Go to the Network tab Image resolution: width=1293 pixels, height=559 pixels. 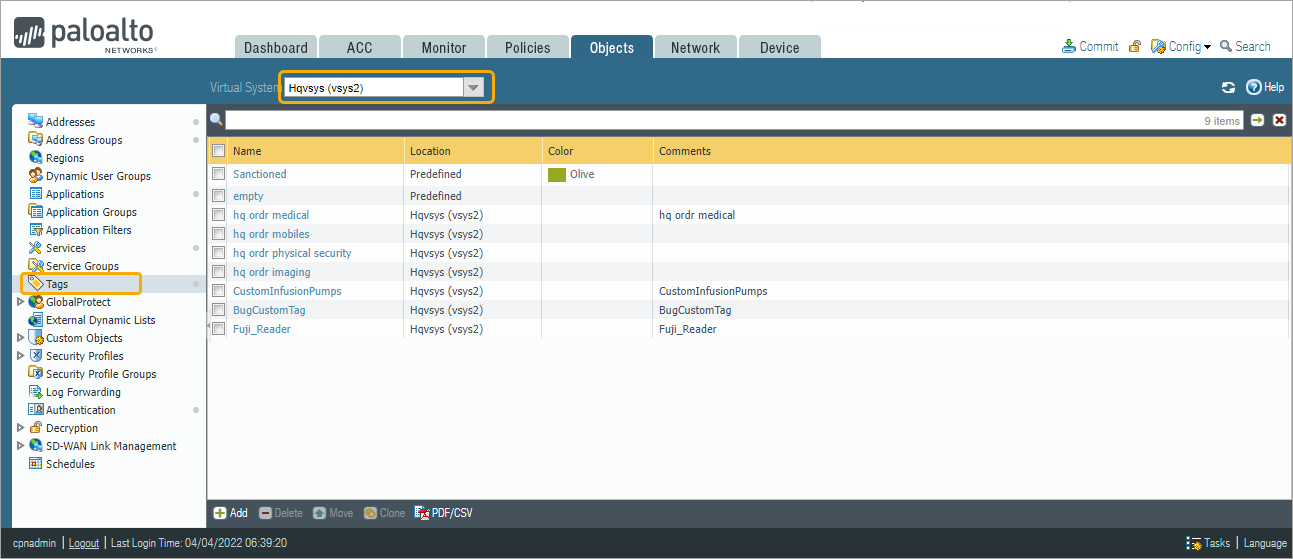pyautogui.click(x=695, y=48)
